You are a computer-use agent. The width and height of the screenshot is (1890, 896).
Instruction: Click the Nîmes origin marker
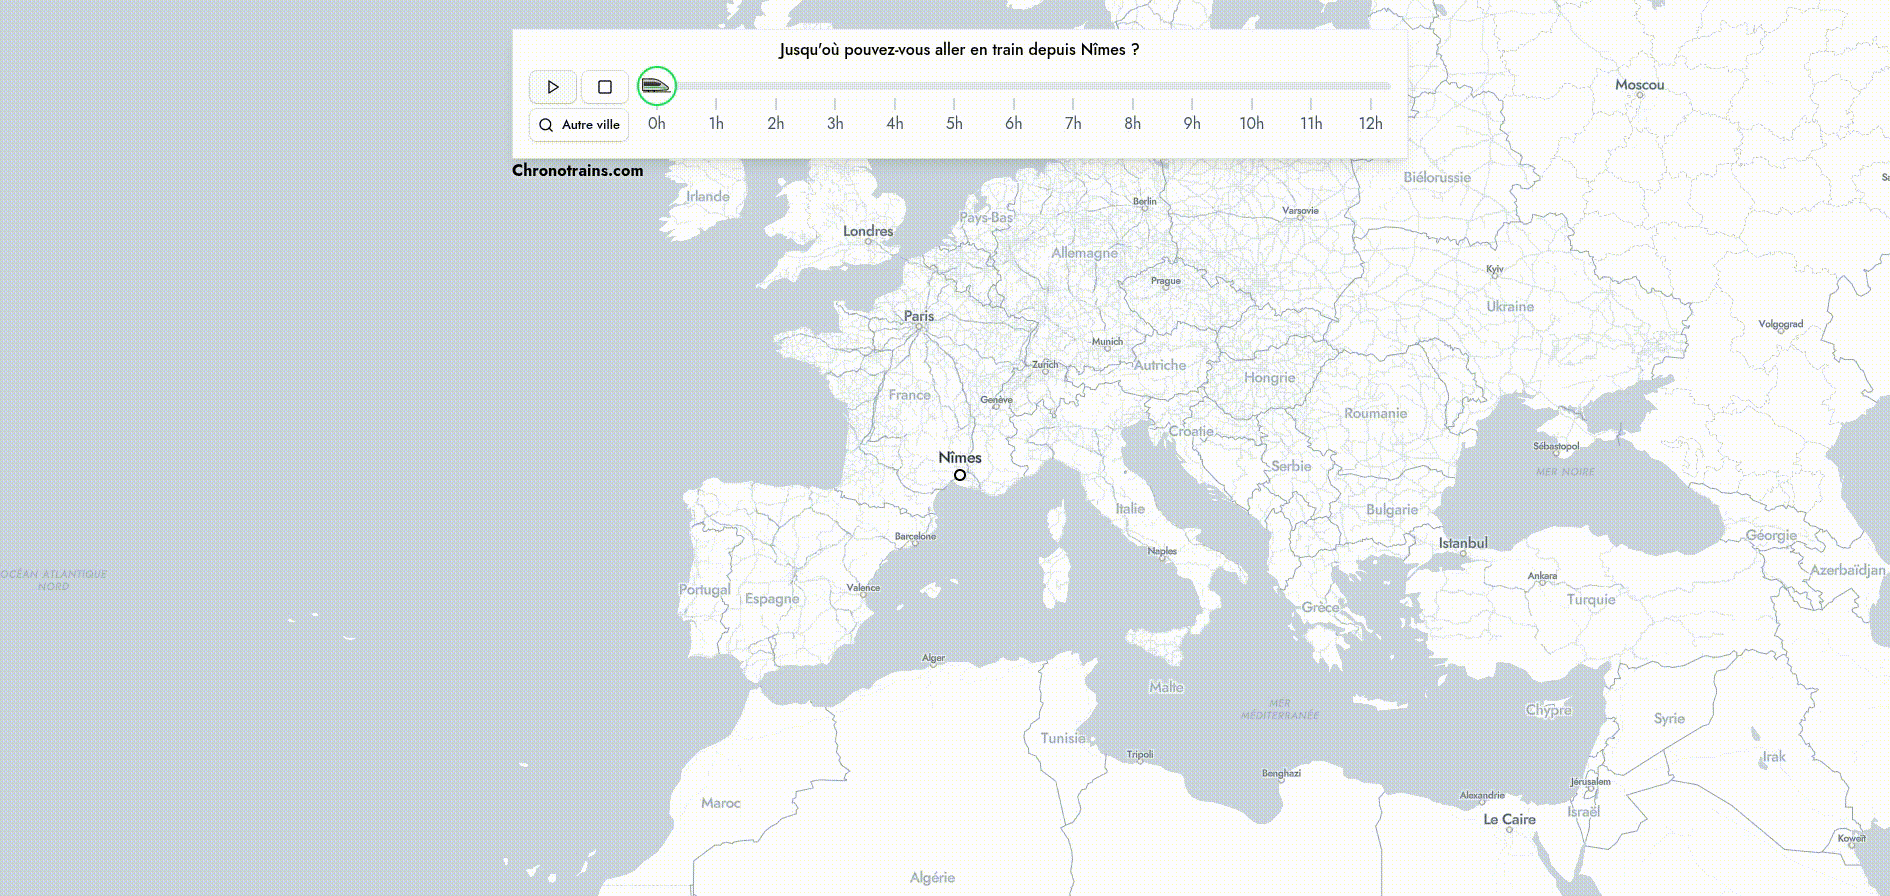pyautogui.click(x=960, y=475)
